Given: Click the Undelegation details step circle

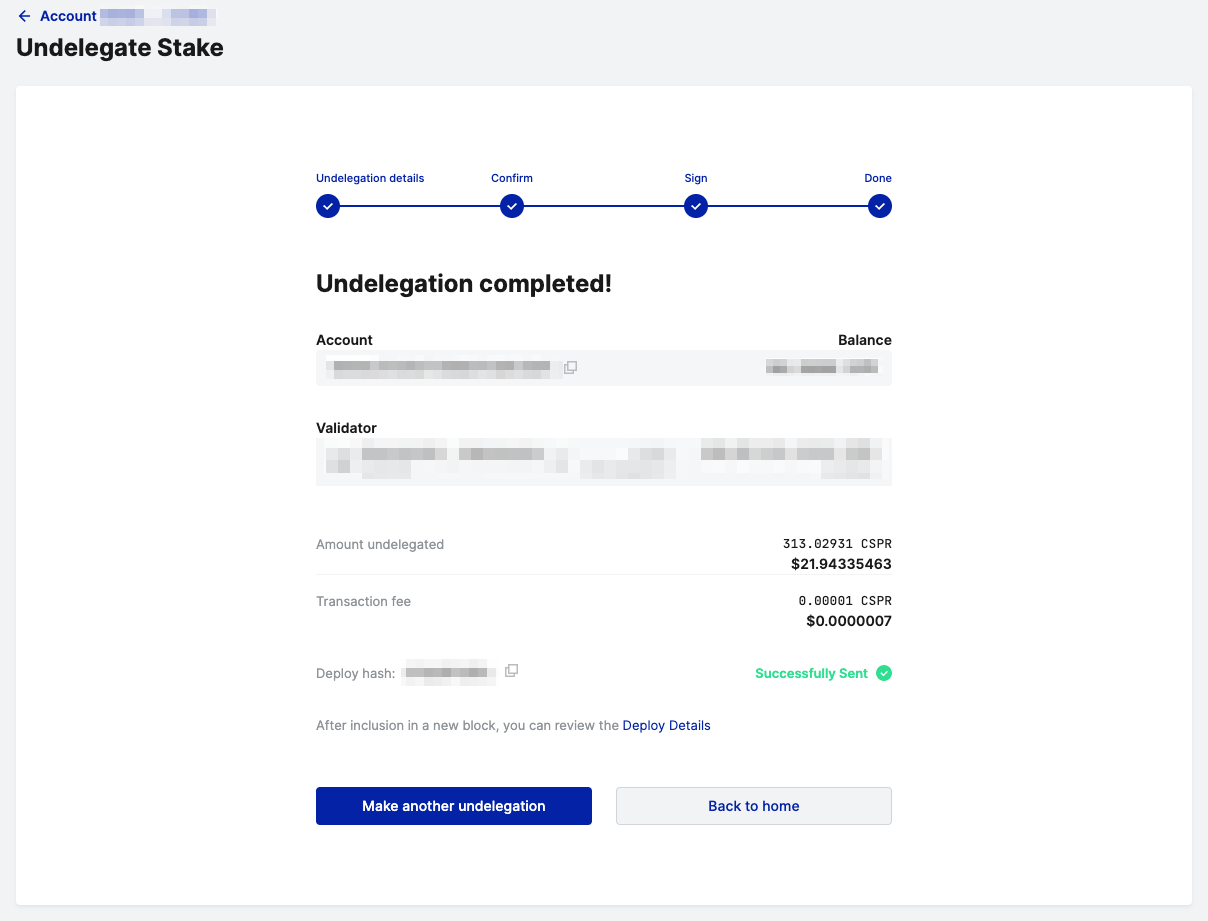Looking at the screenshot, I should click(x=328, y=206).
